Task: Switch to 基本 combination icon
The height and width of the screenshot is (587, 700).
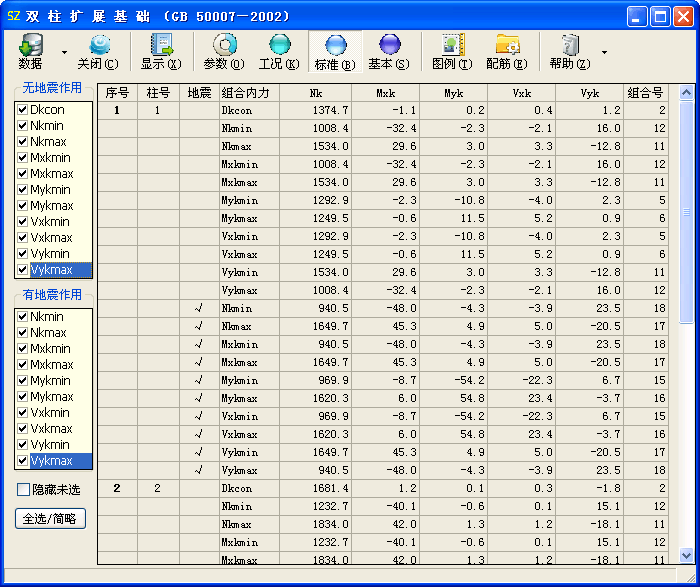Action: [389, 45]
